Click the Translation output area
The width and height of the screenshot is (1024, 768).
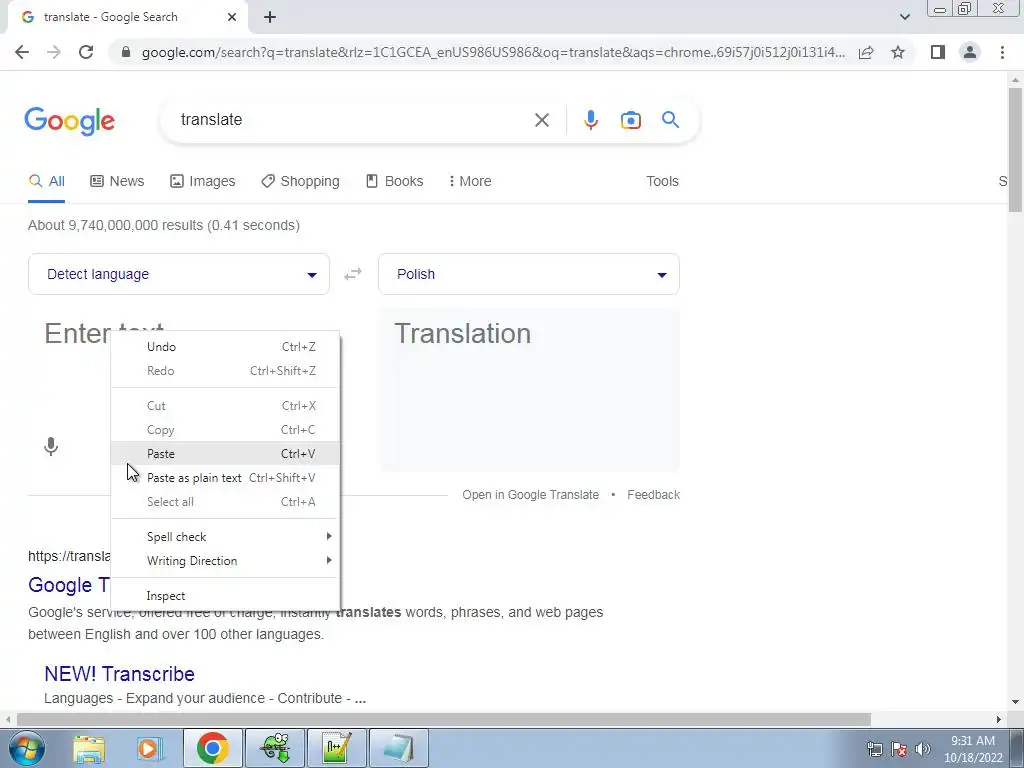click(x=529, y=389)
